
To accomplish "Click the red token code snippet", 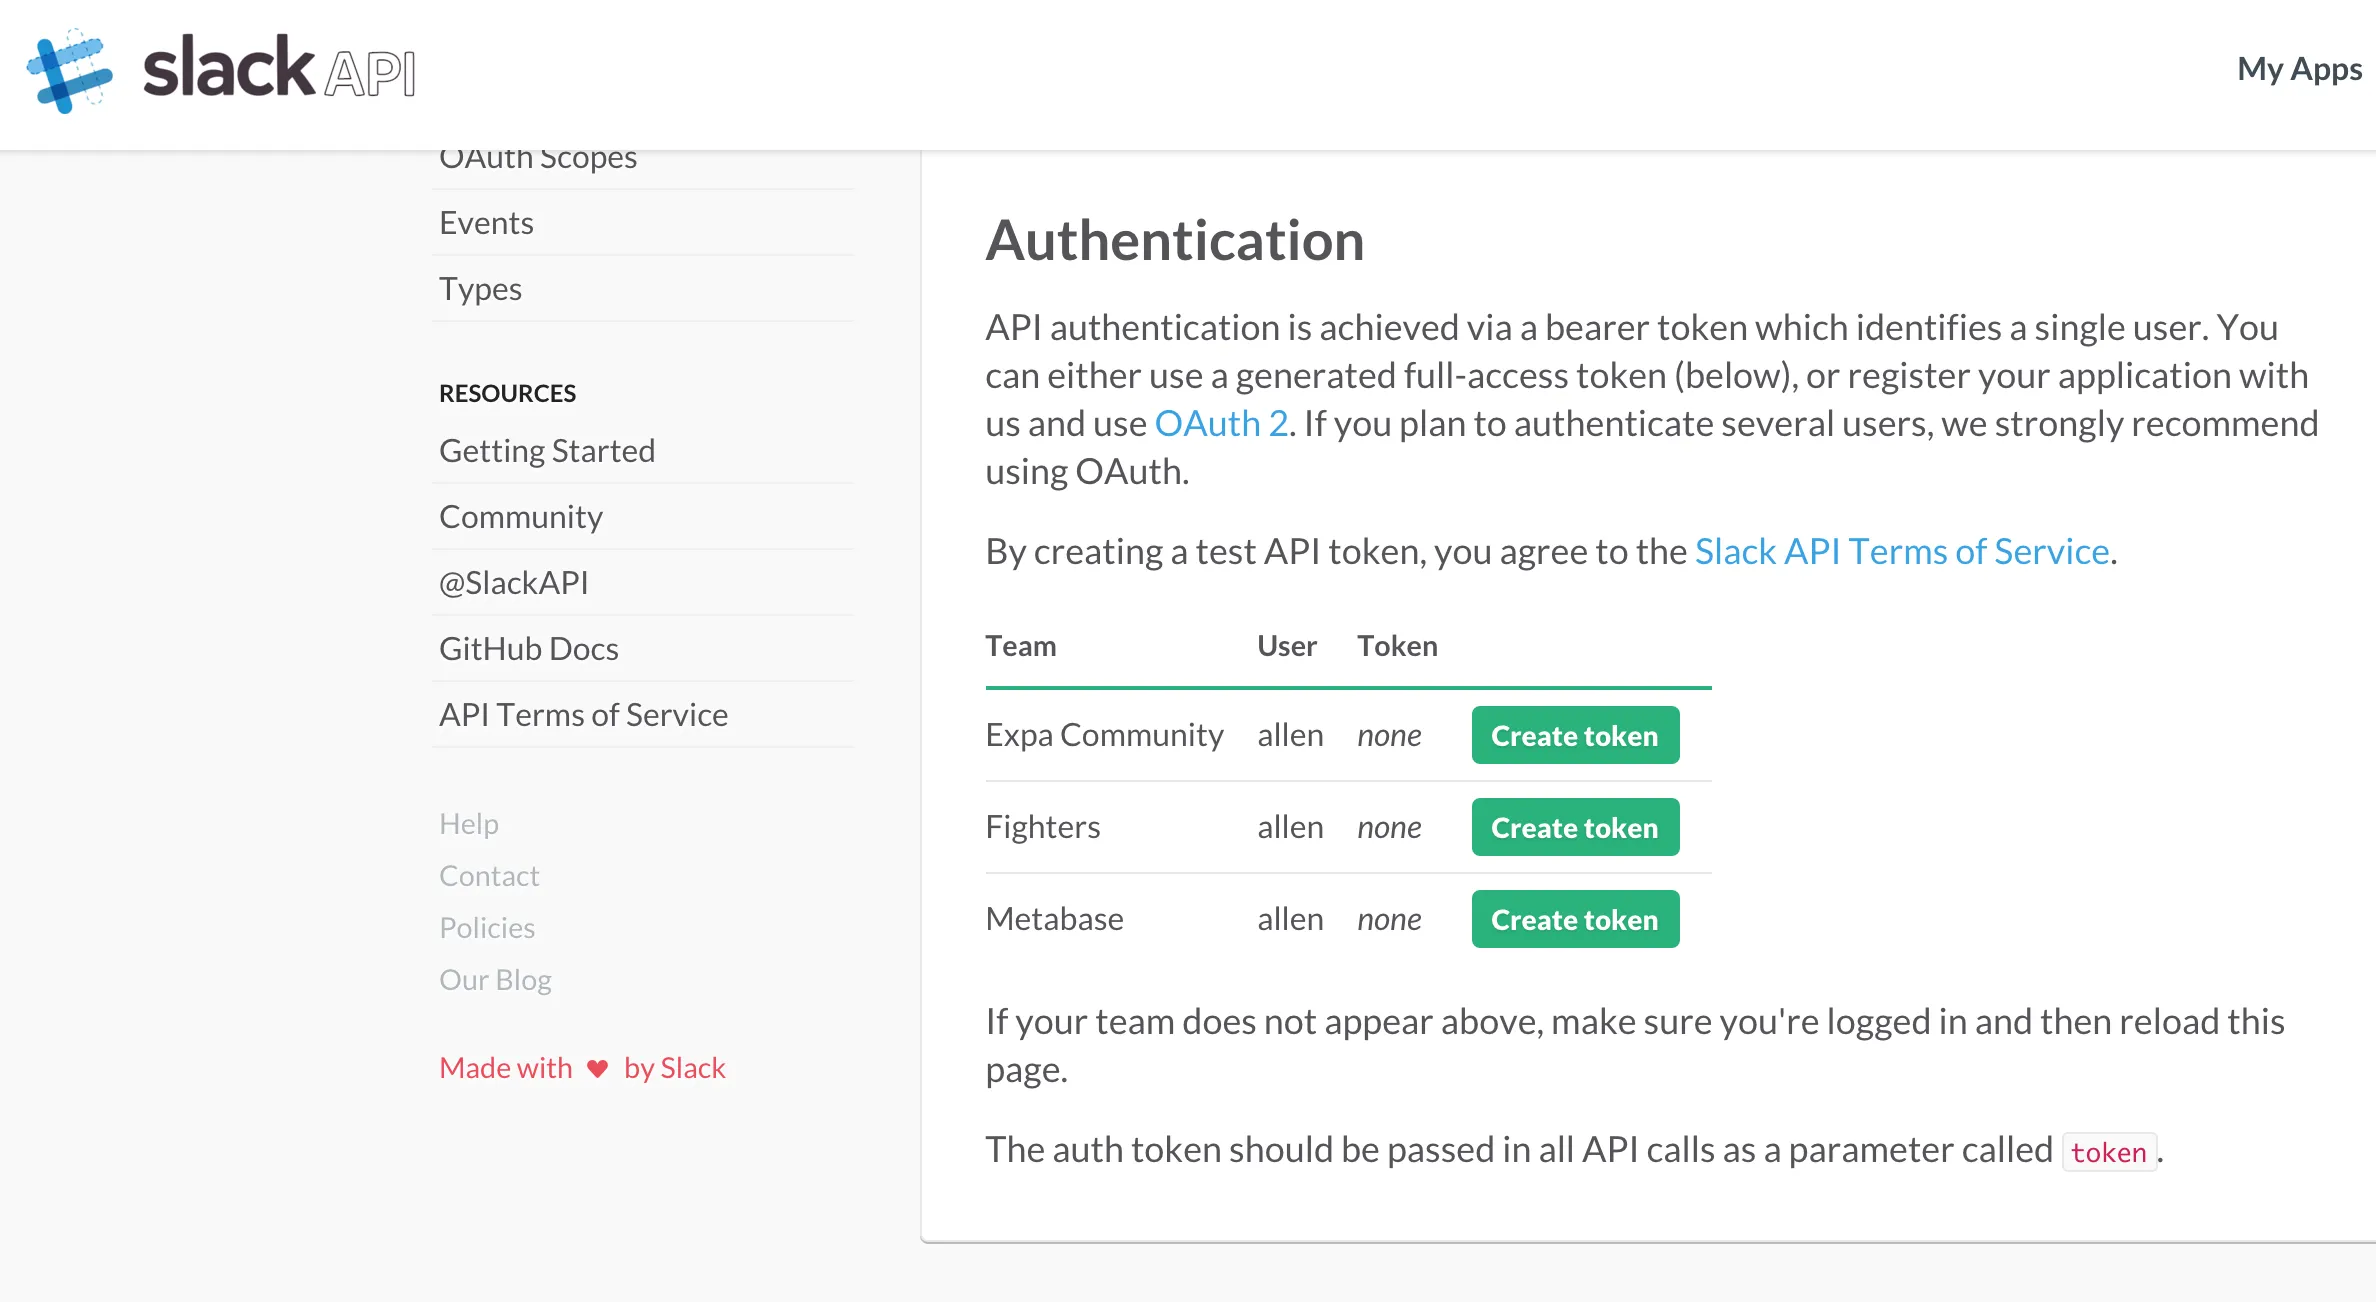I will coord(2108,1152).
